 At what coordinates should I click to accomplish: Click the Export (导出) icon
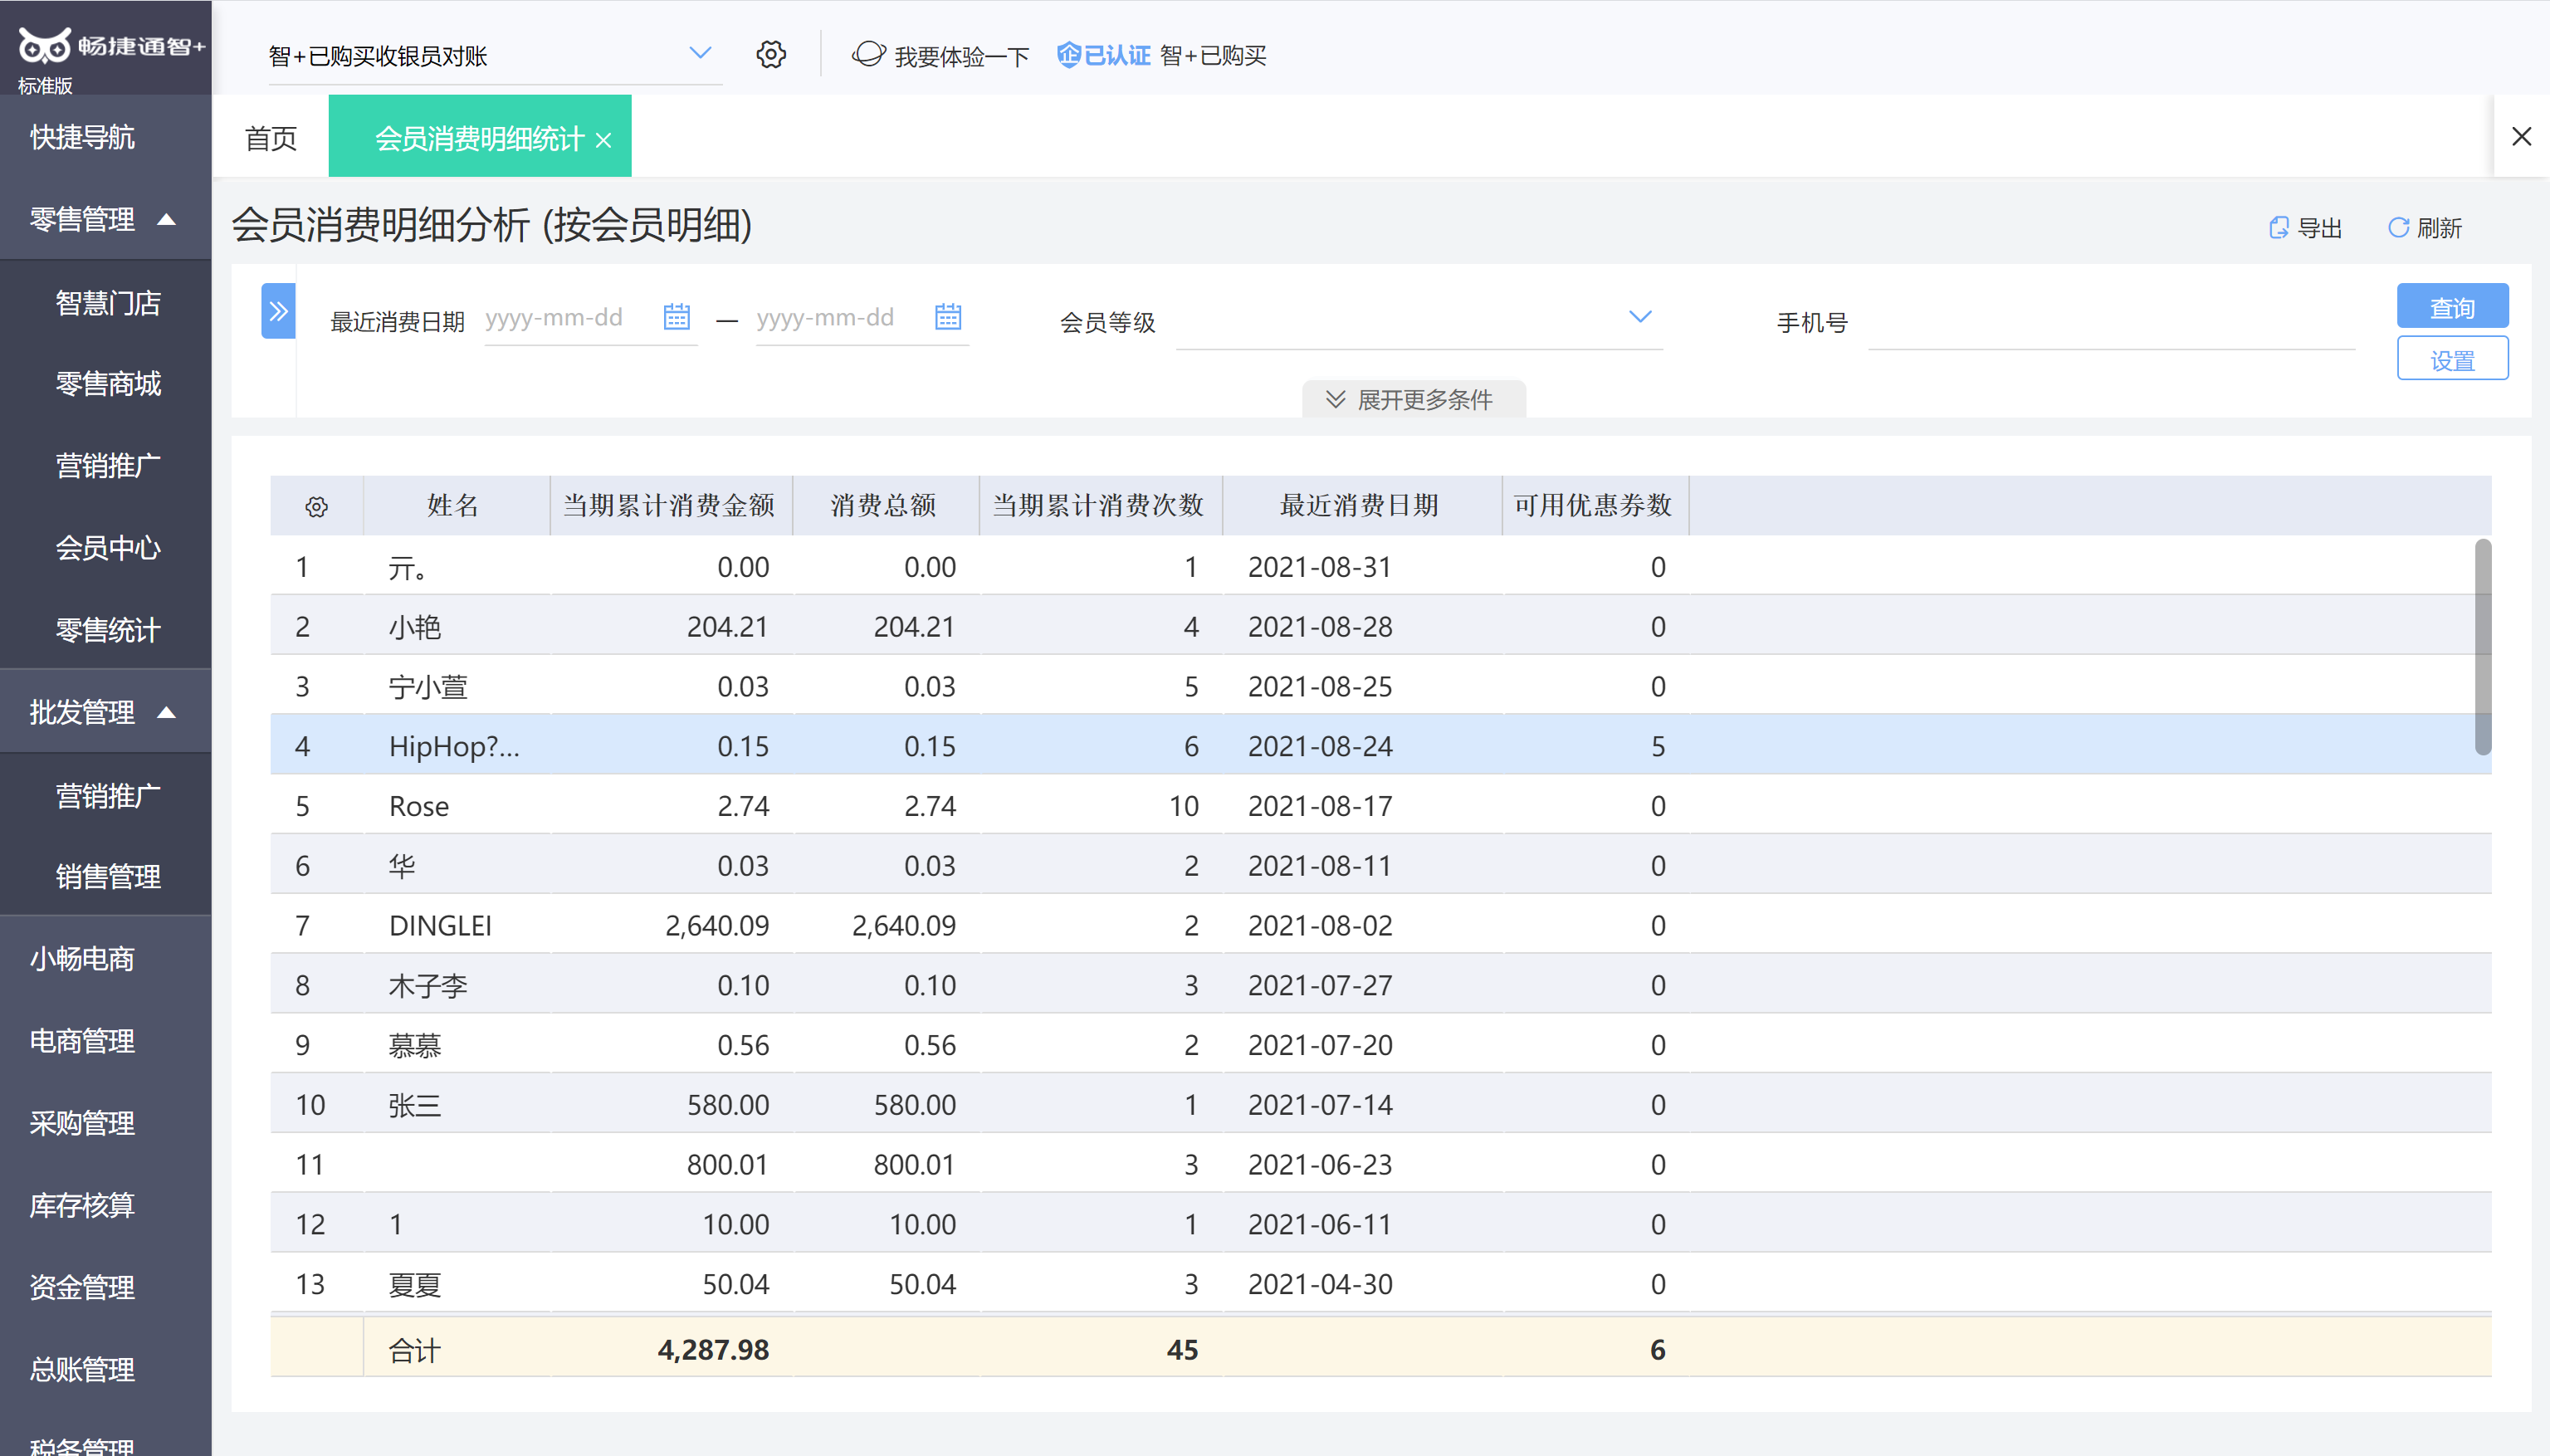(x=2278, y=228)
